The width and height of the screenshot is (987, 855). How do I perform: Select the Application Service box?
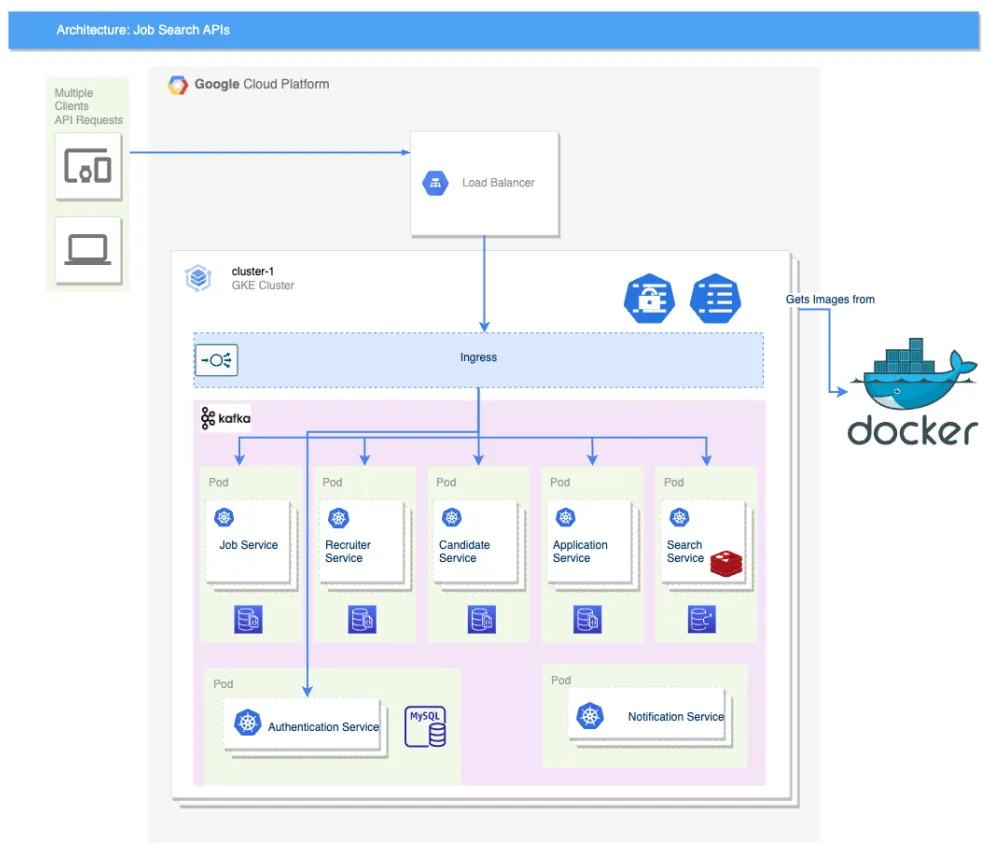coord(589,544)
